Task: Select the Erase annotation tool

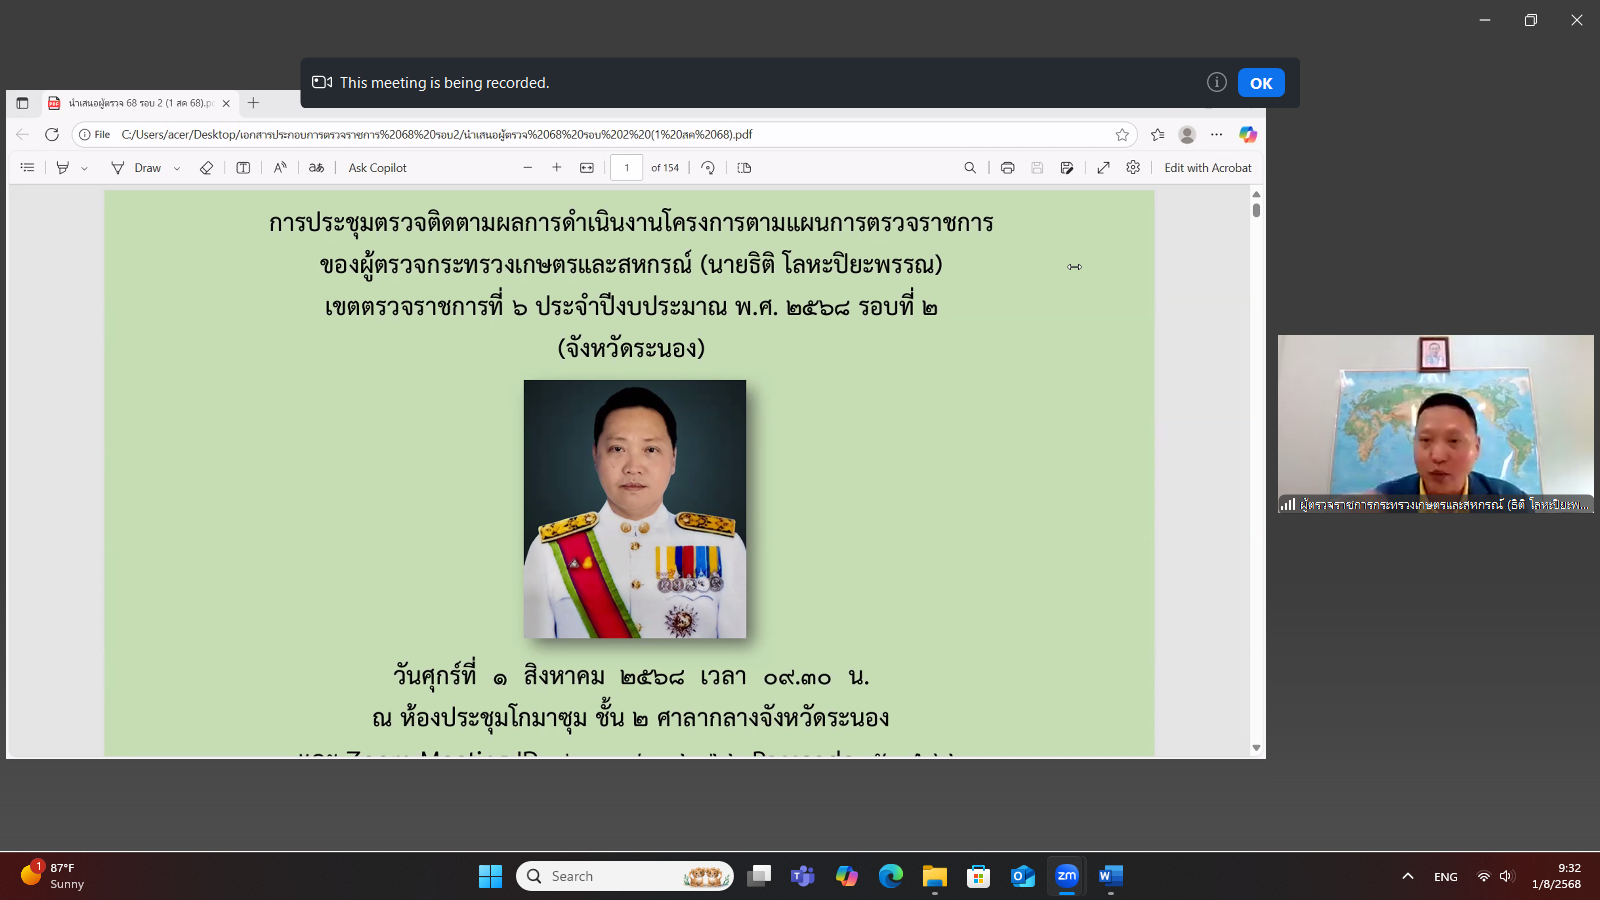Action: point(207,168)
